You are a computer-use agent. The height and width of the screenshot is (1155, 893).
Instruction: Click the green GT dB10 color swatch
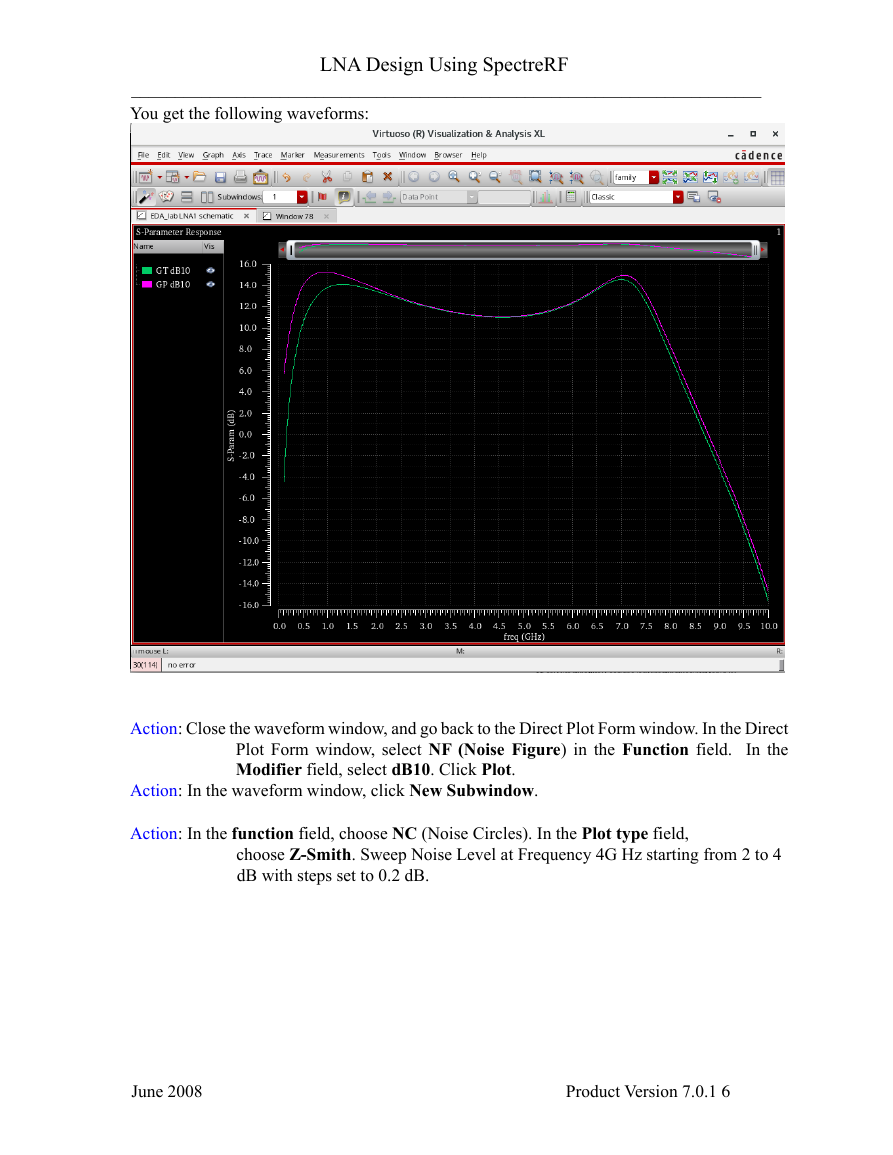tap(147, 270)
